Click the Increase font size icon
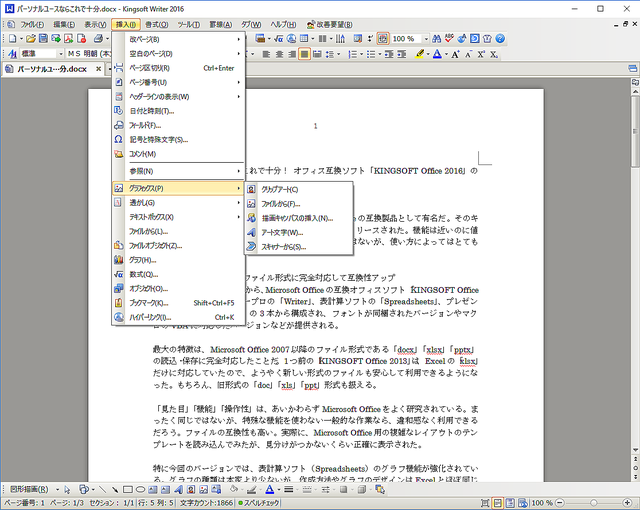 click(x=455, y=54)
